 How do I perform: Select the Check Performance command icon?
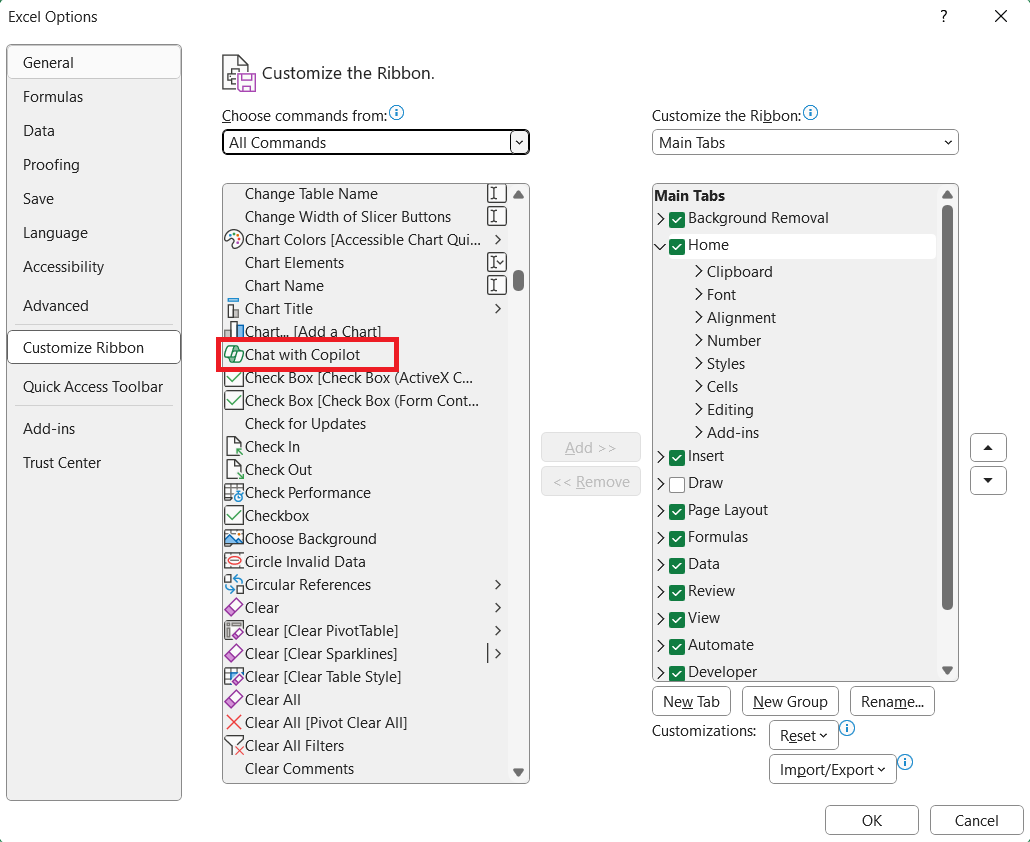[234, 493]
